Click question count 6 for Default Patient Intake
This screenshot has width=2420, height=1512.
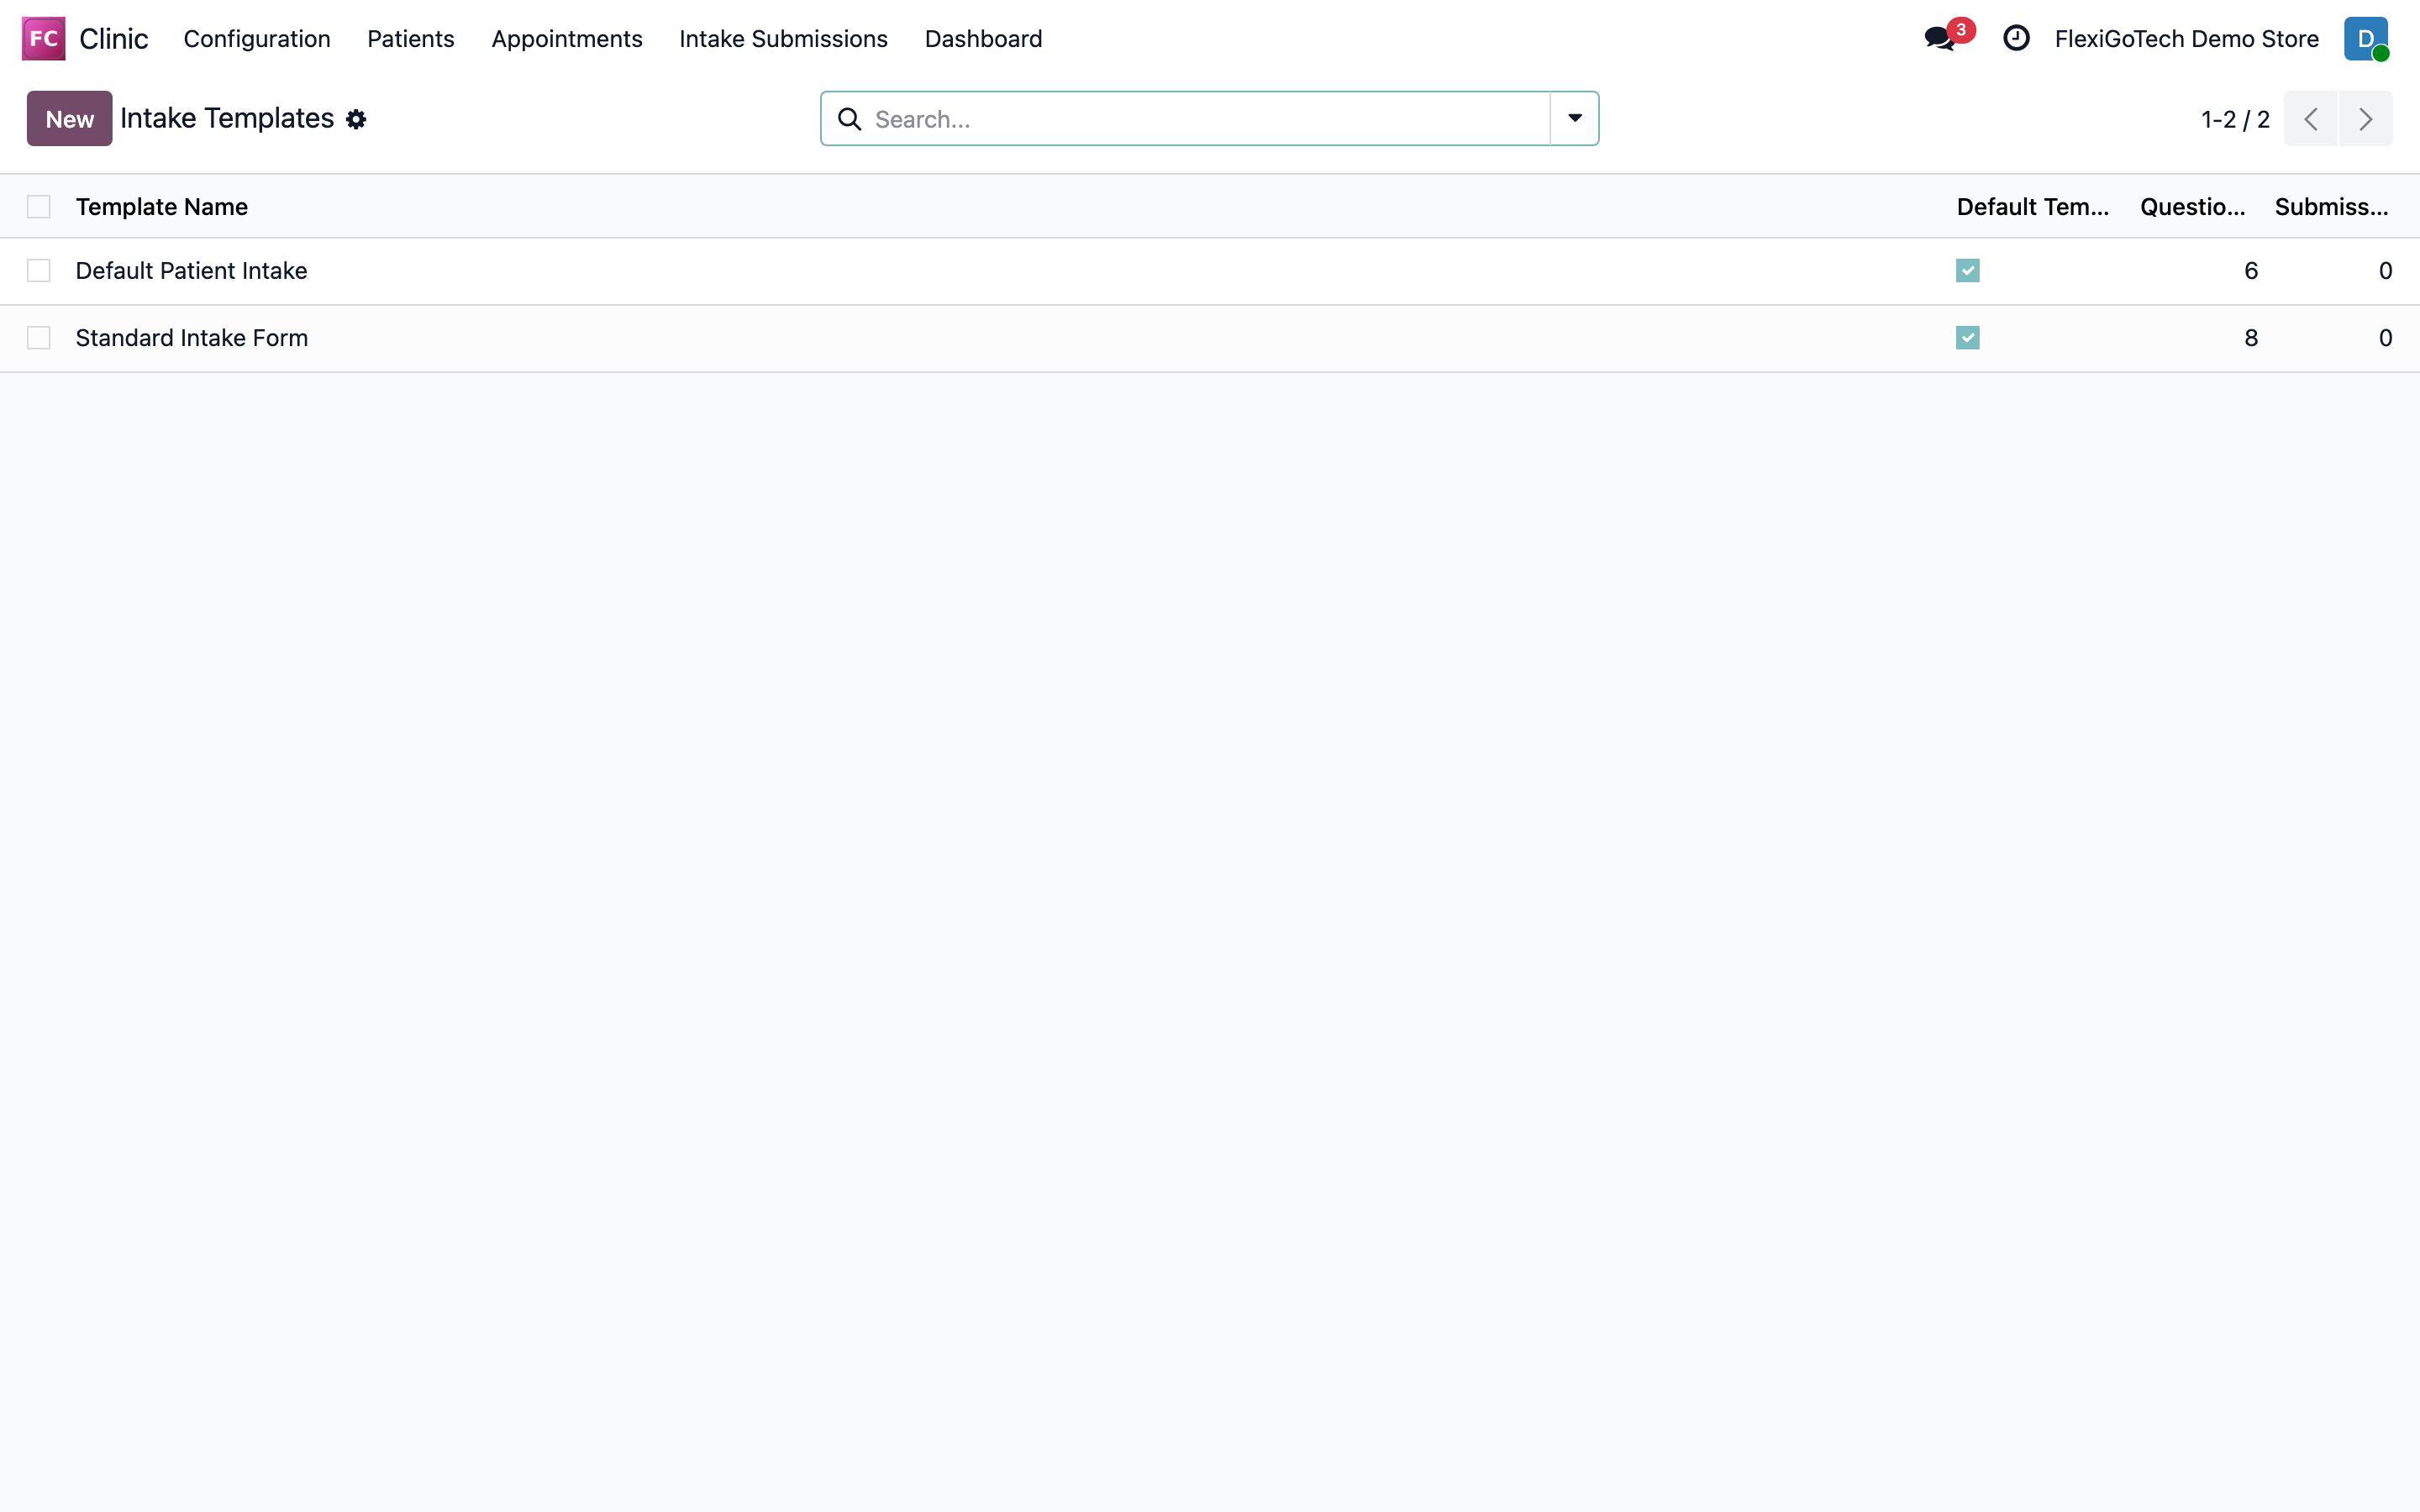[x=2251, y=271]
